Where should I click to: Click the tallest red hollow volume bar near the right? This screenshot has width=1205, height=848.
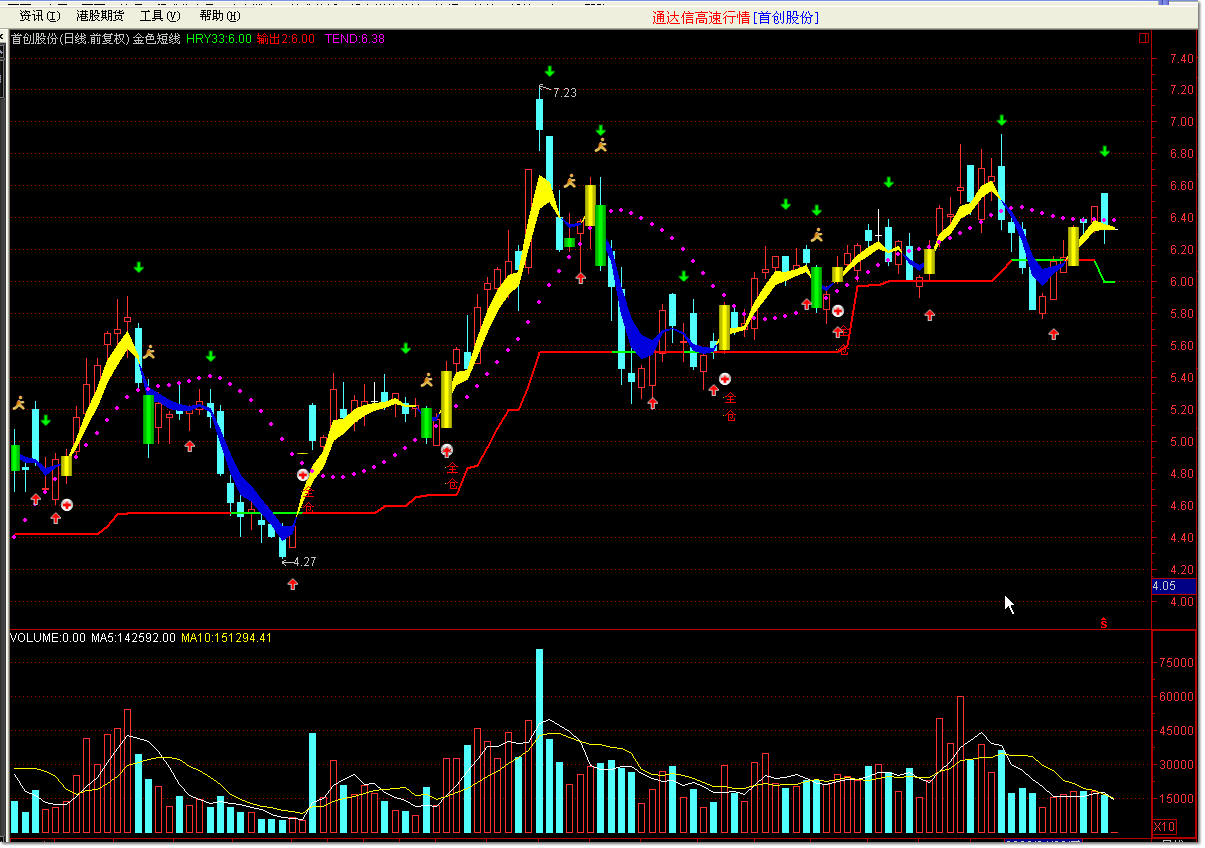click(x=960, y=765)
